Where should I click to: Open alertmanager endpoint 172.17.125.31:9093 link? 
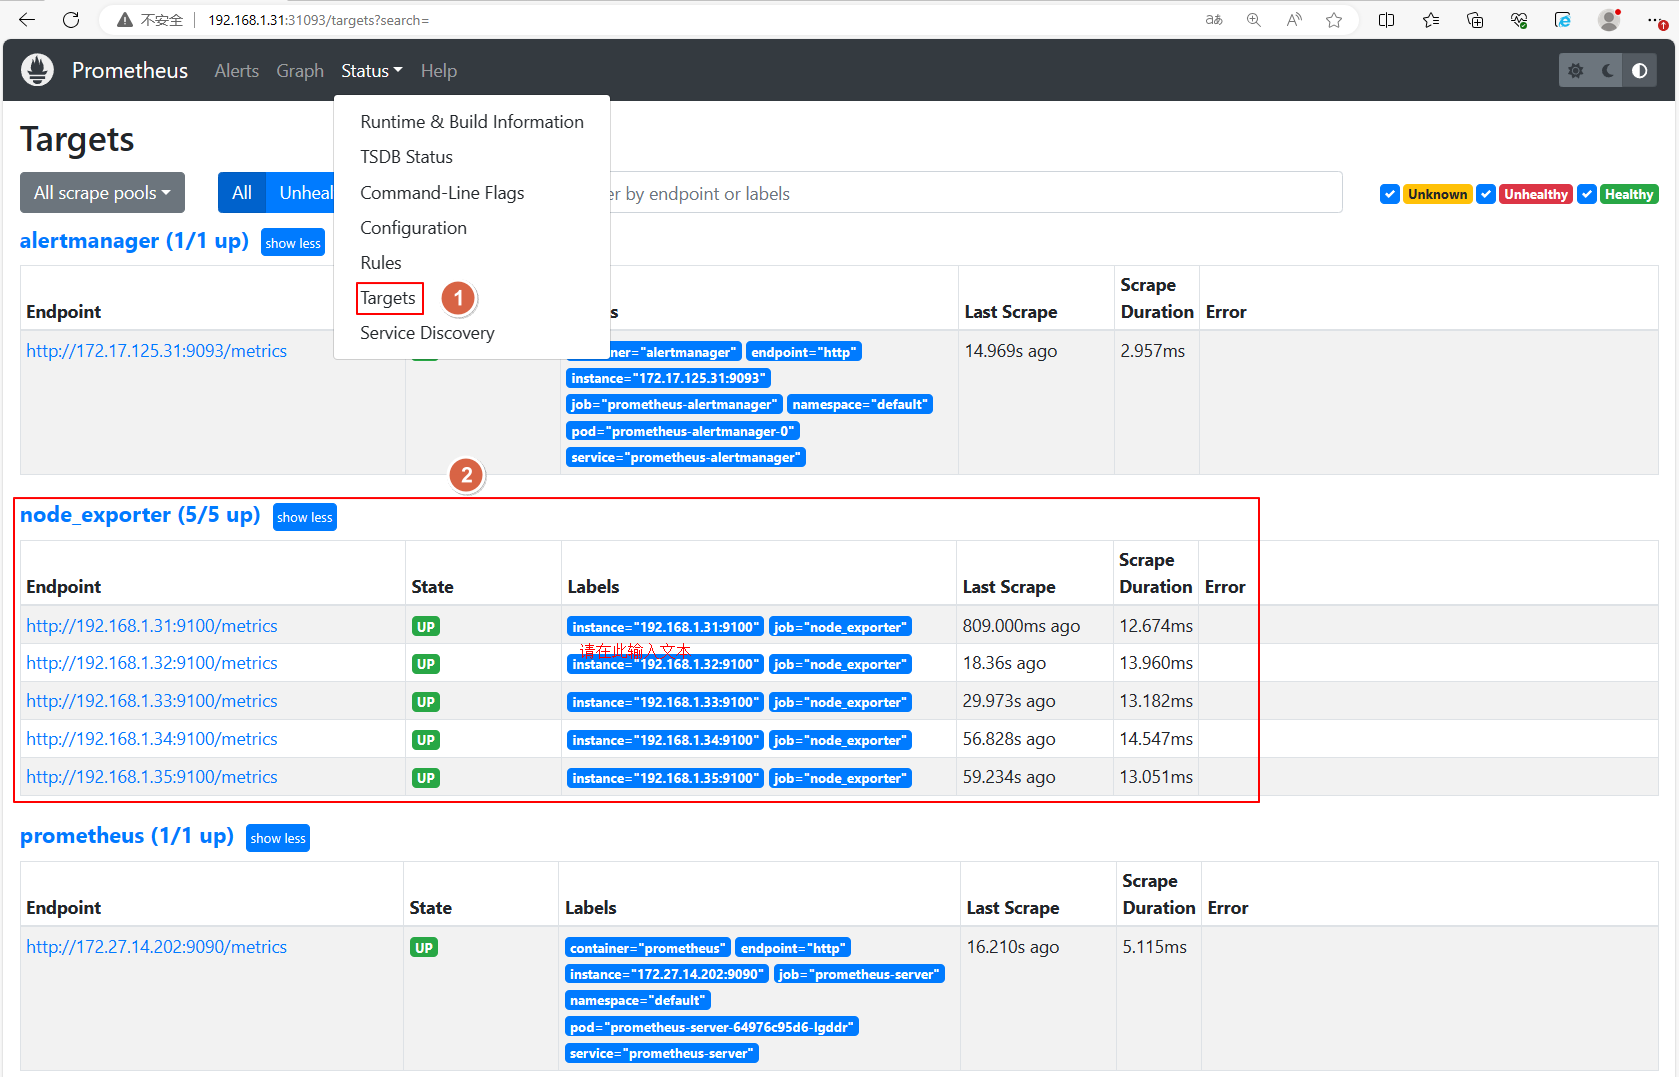(157, 351)
